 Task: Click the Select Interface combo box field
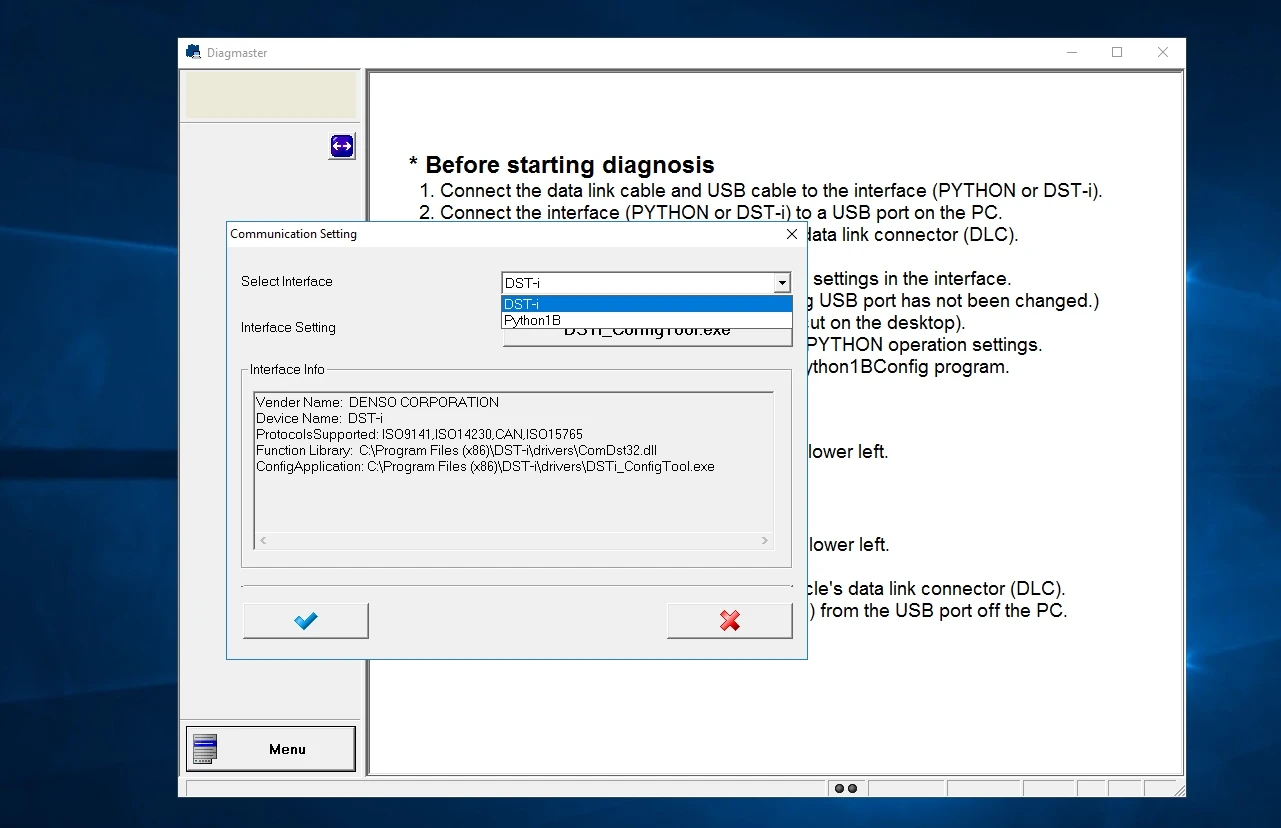[637, 283]
